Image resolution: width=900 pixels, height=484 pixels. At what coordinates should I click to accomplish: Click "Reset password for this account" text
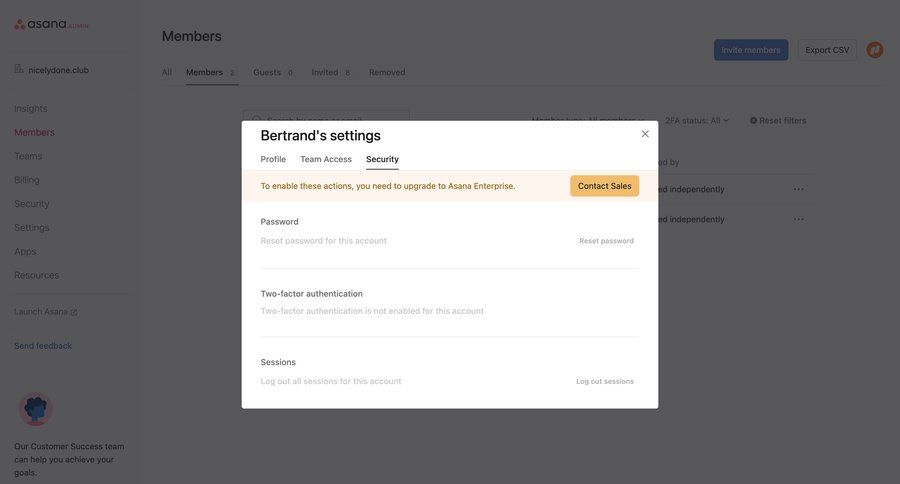(324, 241)
